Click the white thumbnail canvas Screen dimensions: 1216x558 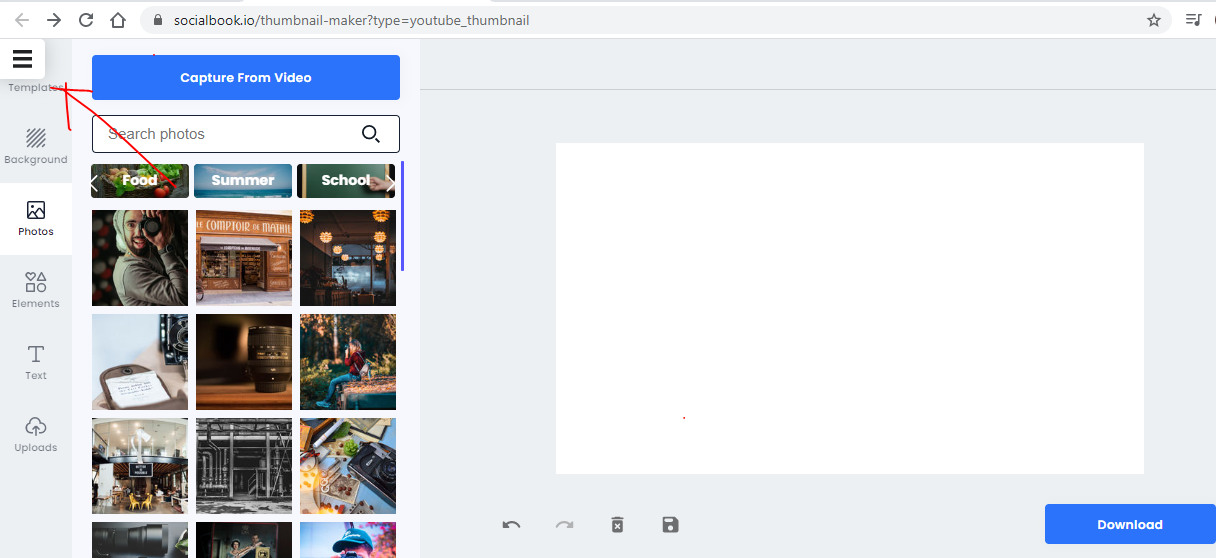(850, 308)
